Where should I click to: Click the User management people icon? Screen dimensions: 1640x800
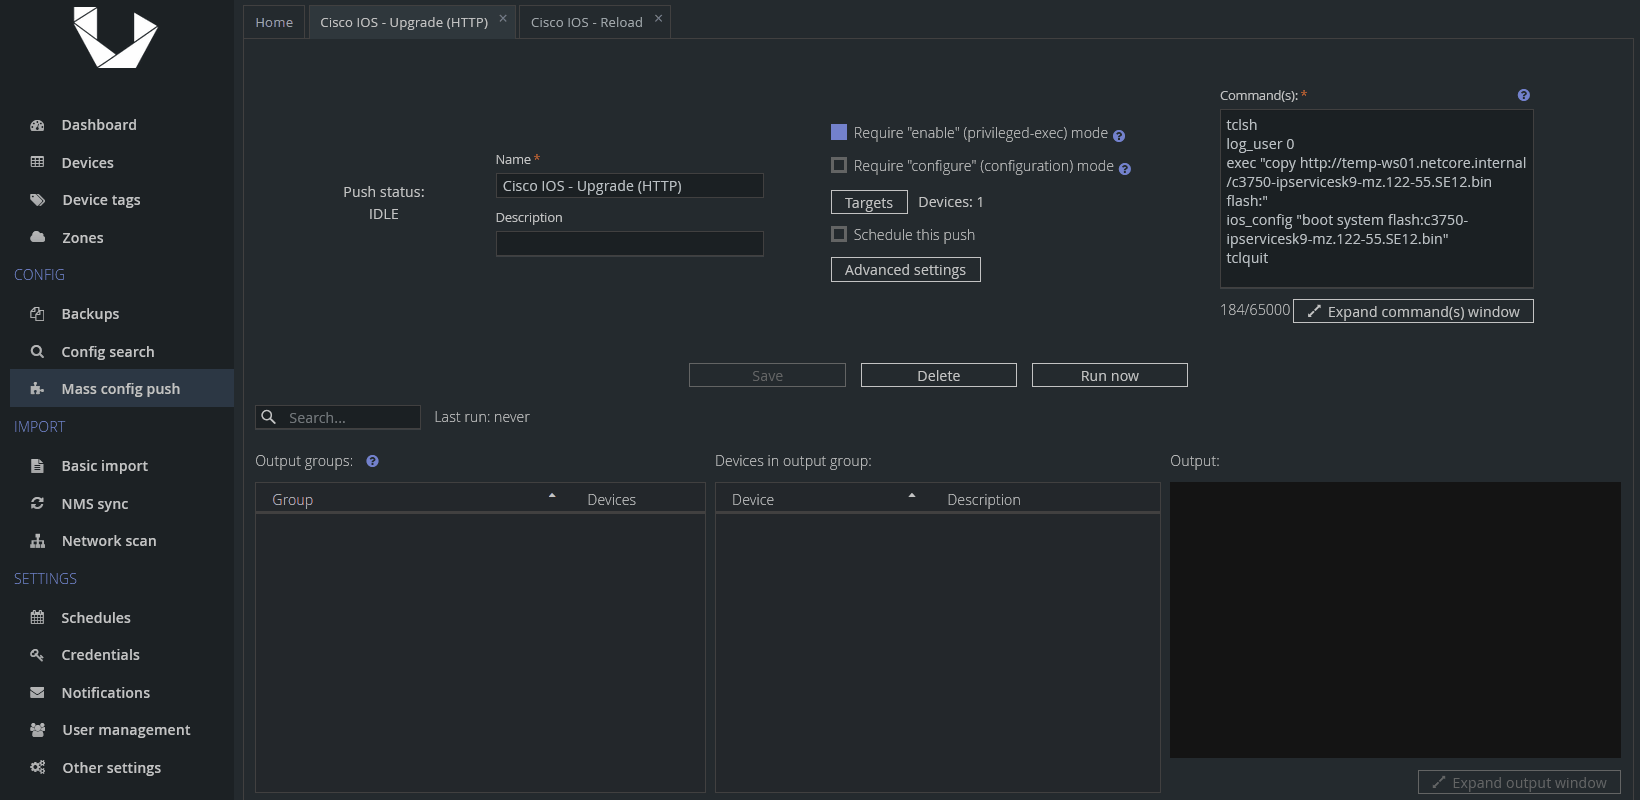point(37,730)
